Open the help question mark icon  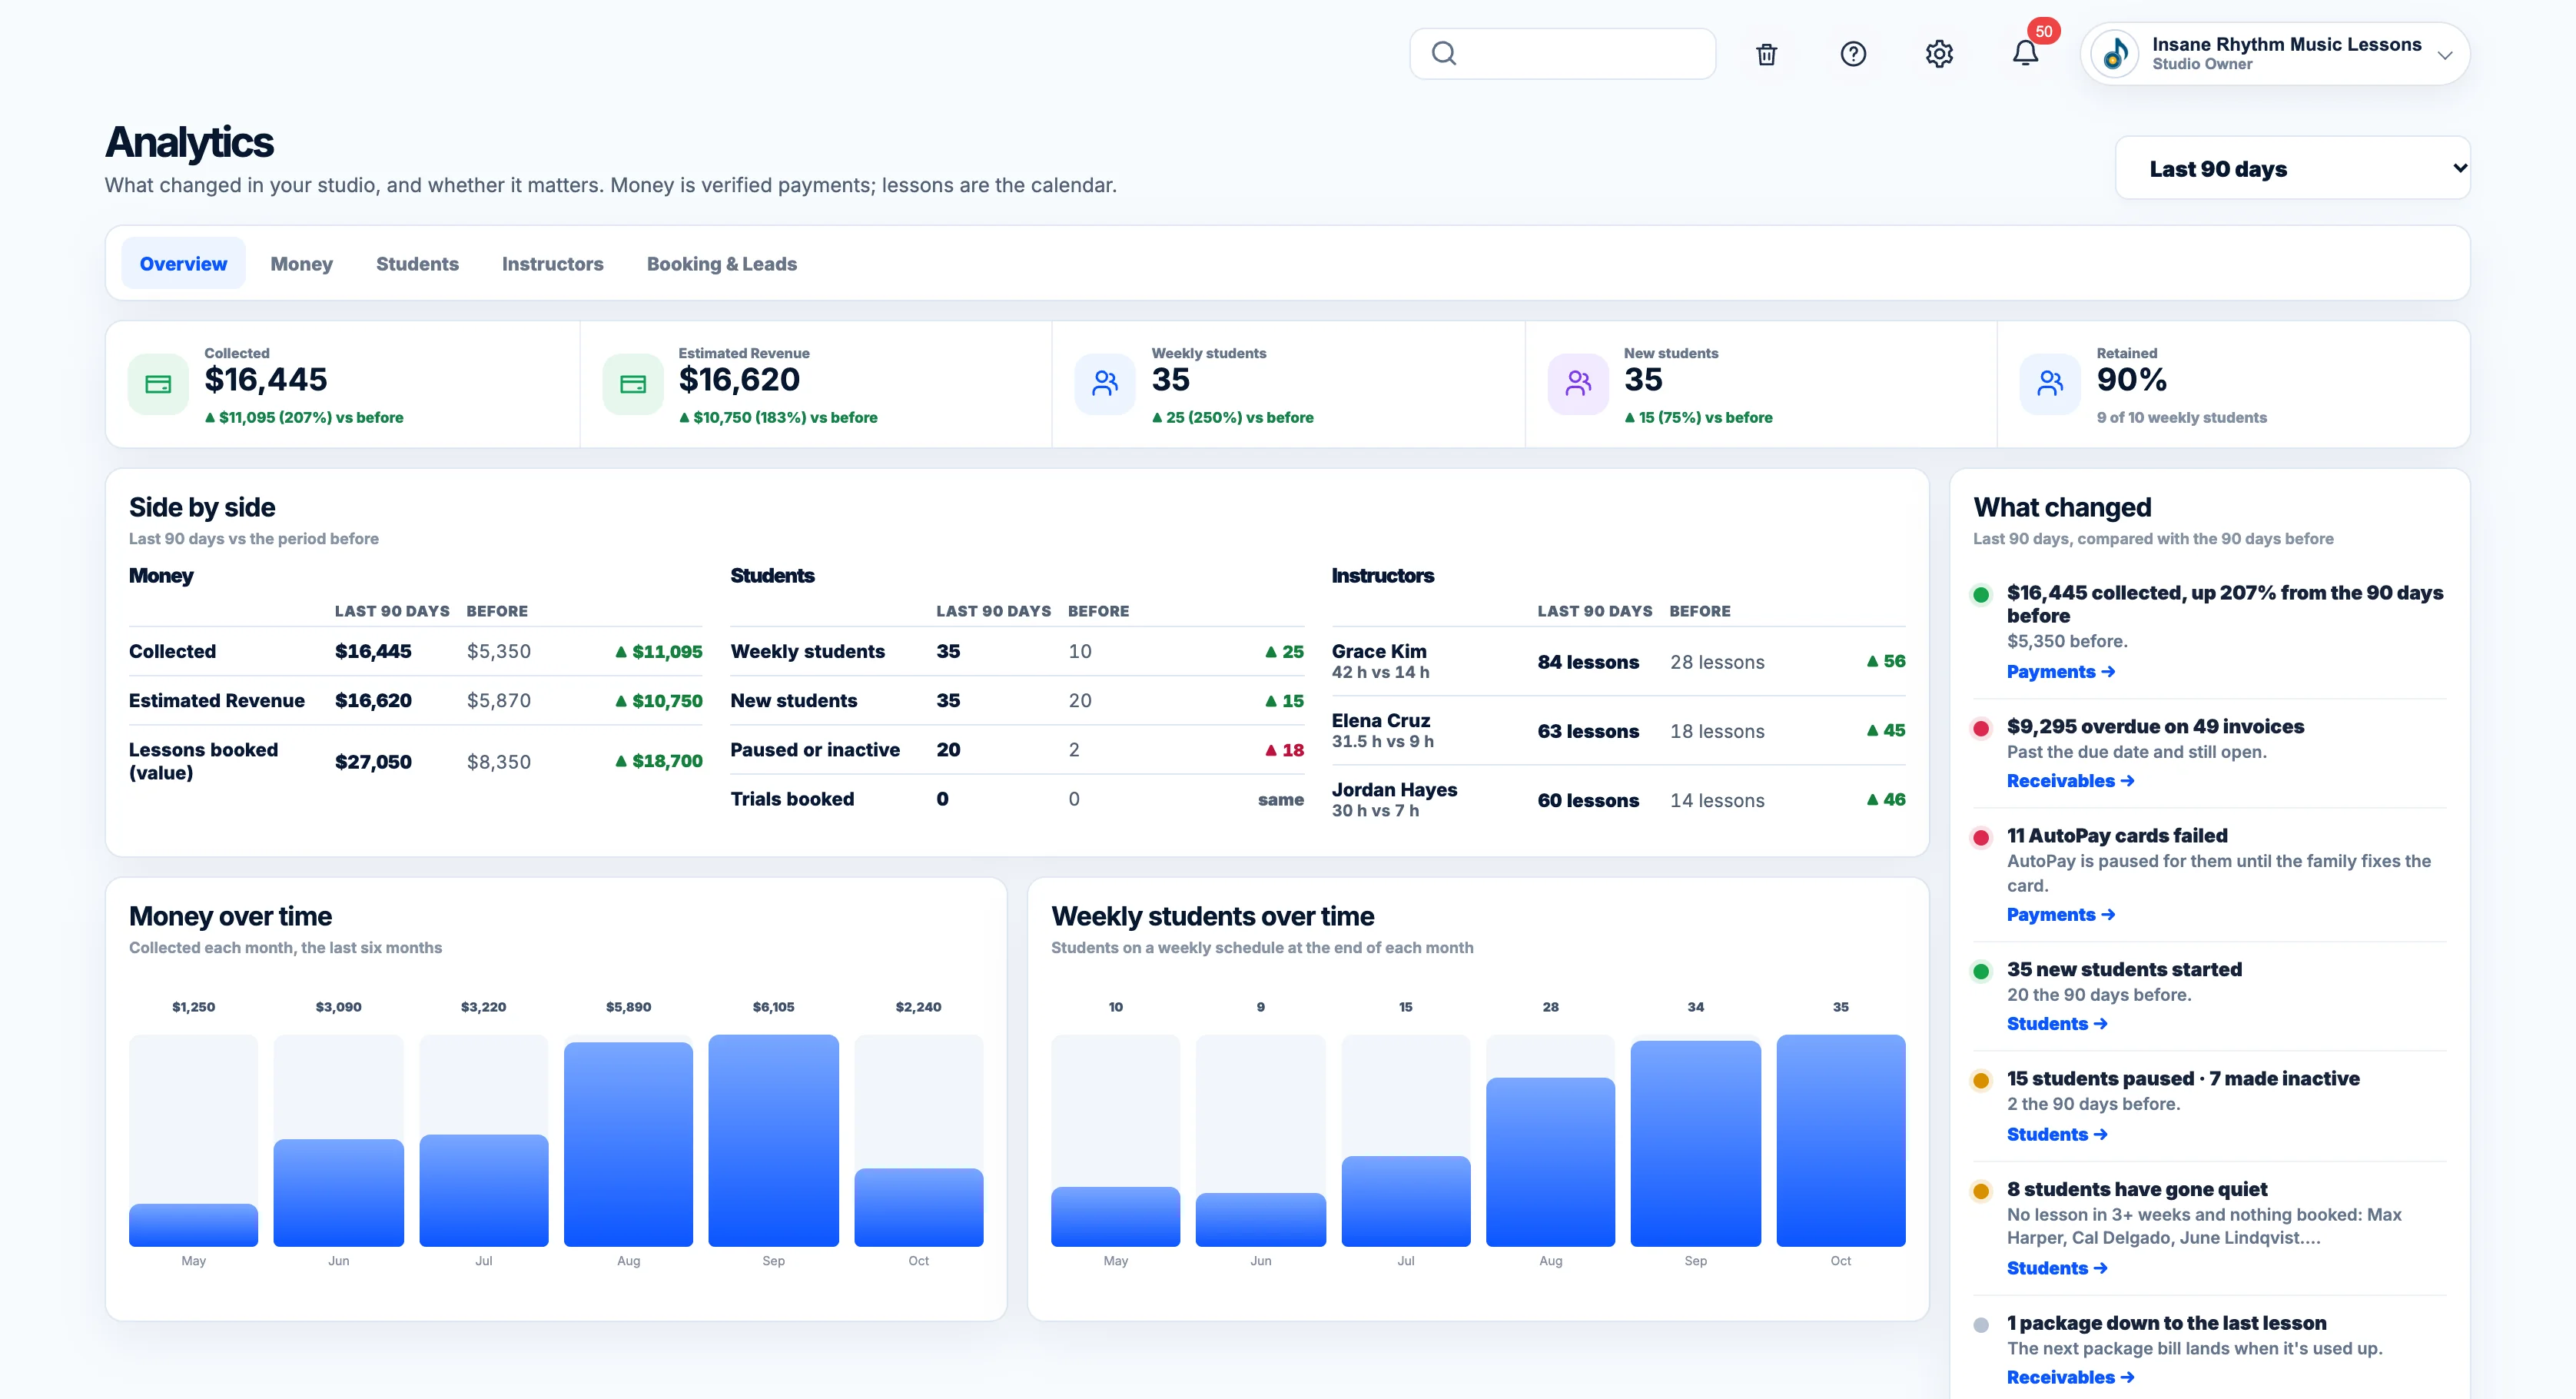click(1853, 54)
